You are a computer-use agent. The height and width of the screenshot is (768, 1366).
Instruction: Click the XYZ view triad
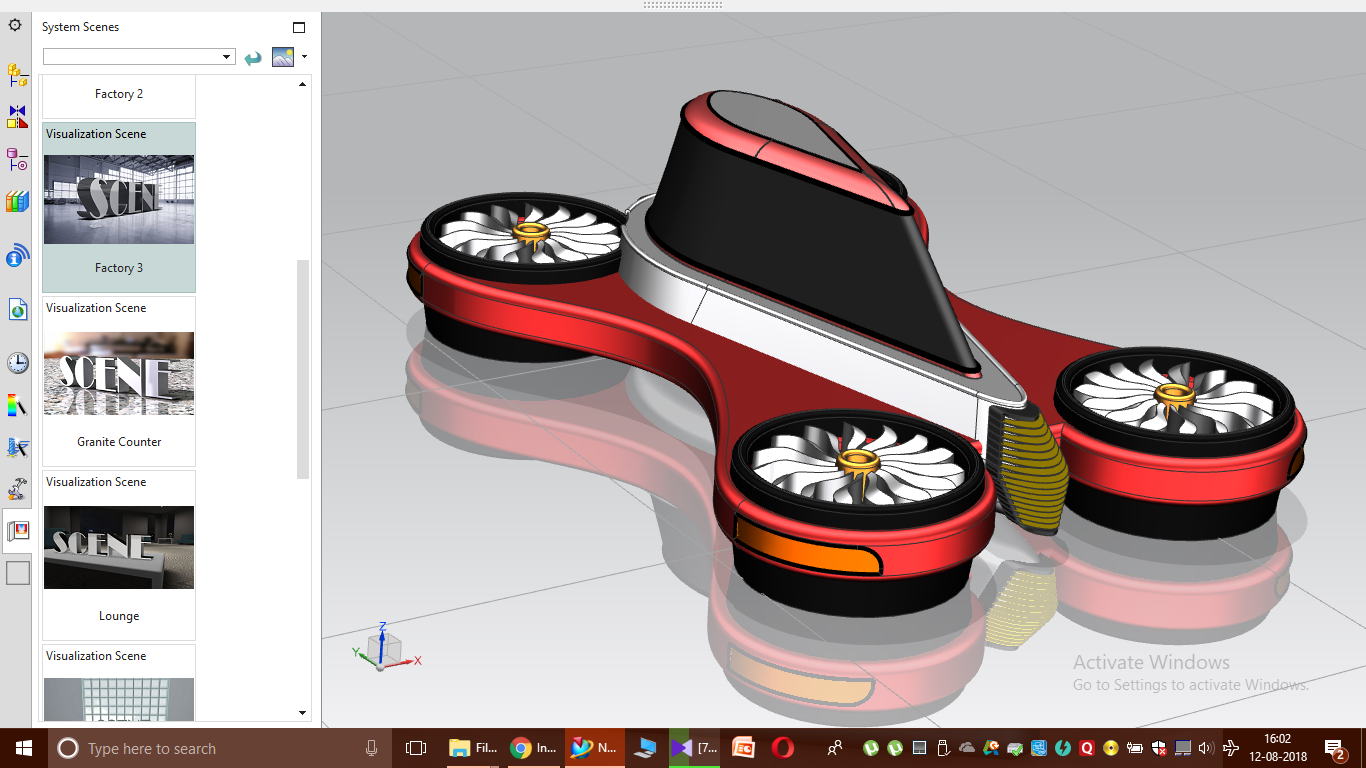tap(384, 647)
